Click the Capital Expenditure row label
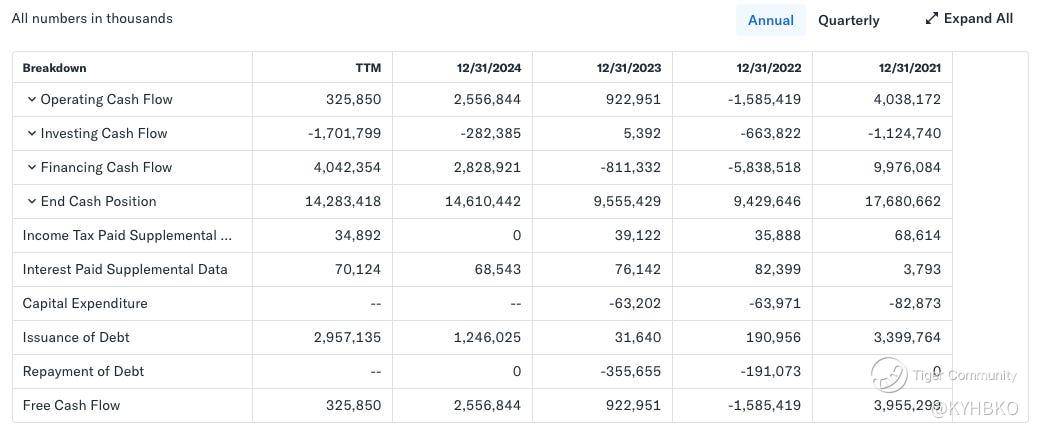This screenshot has height=432, width=1038. click(x=85, y=303)
